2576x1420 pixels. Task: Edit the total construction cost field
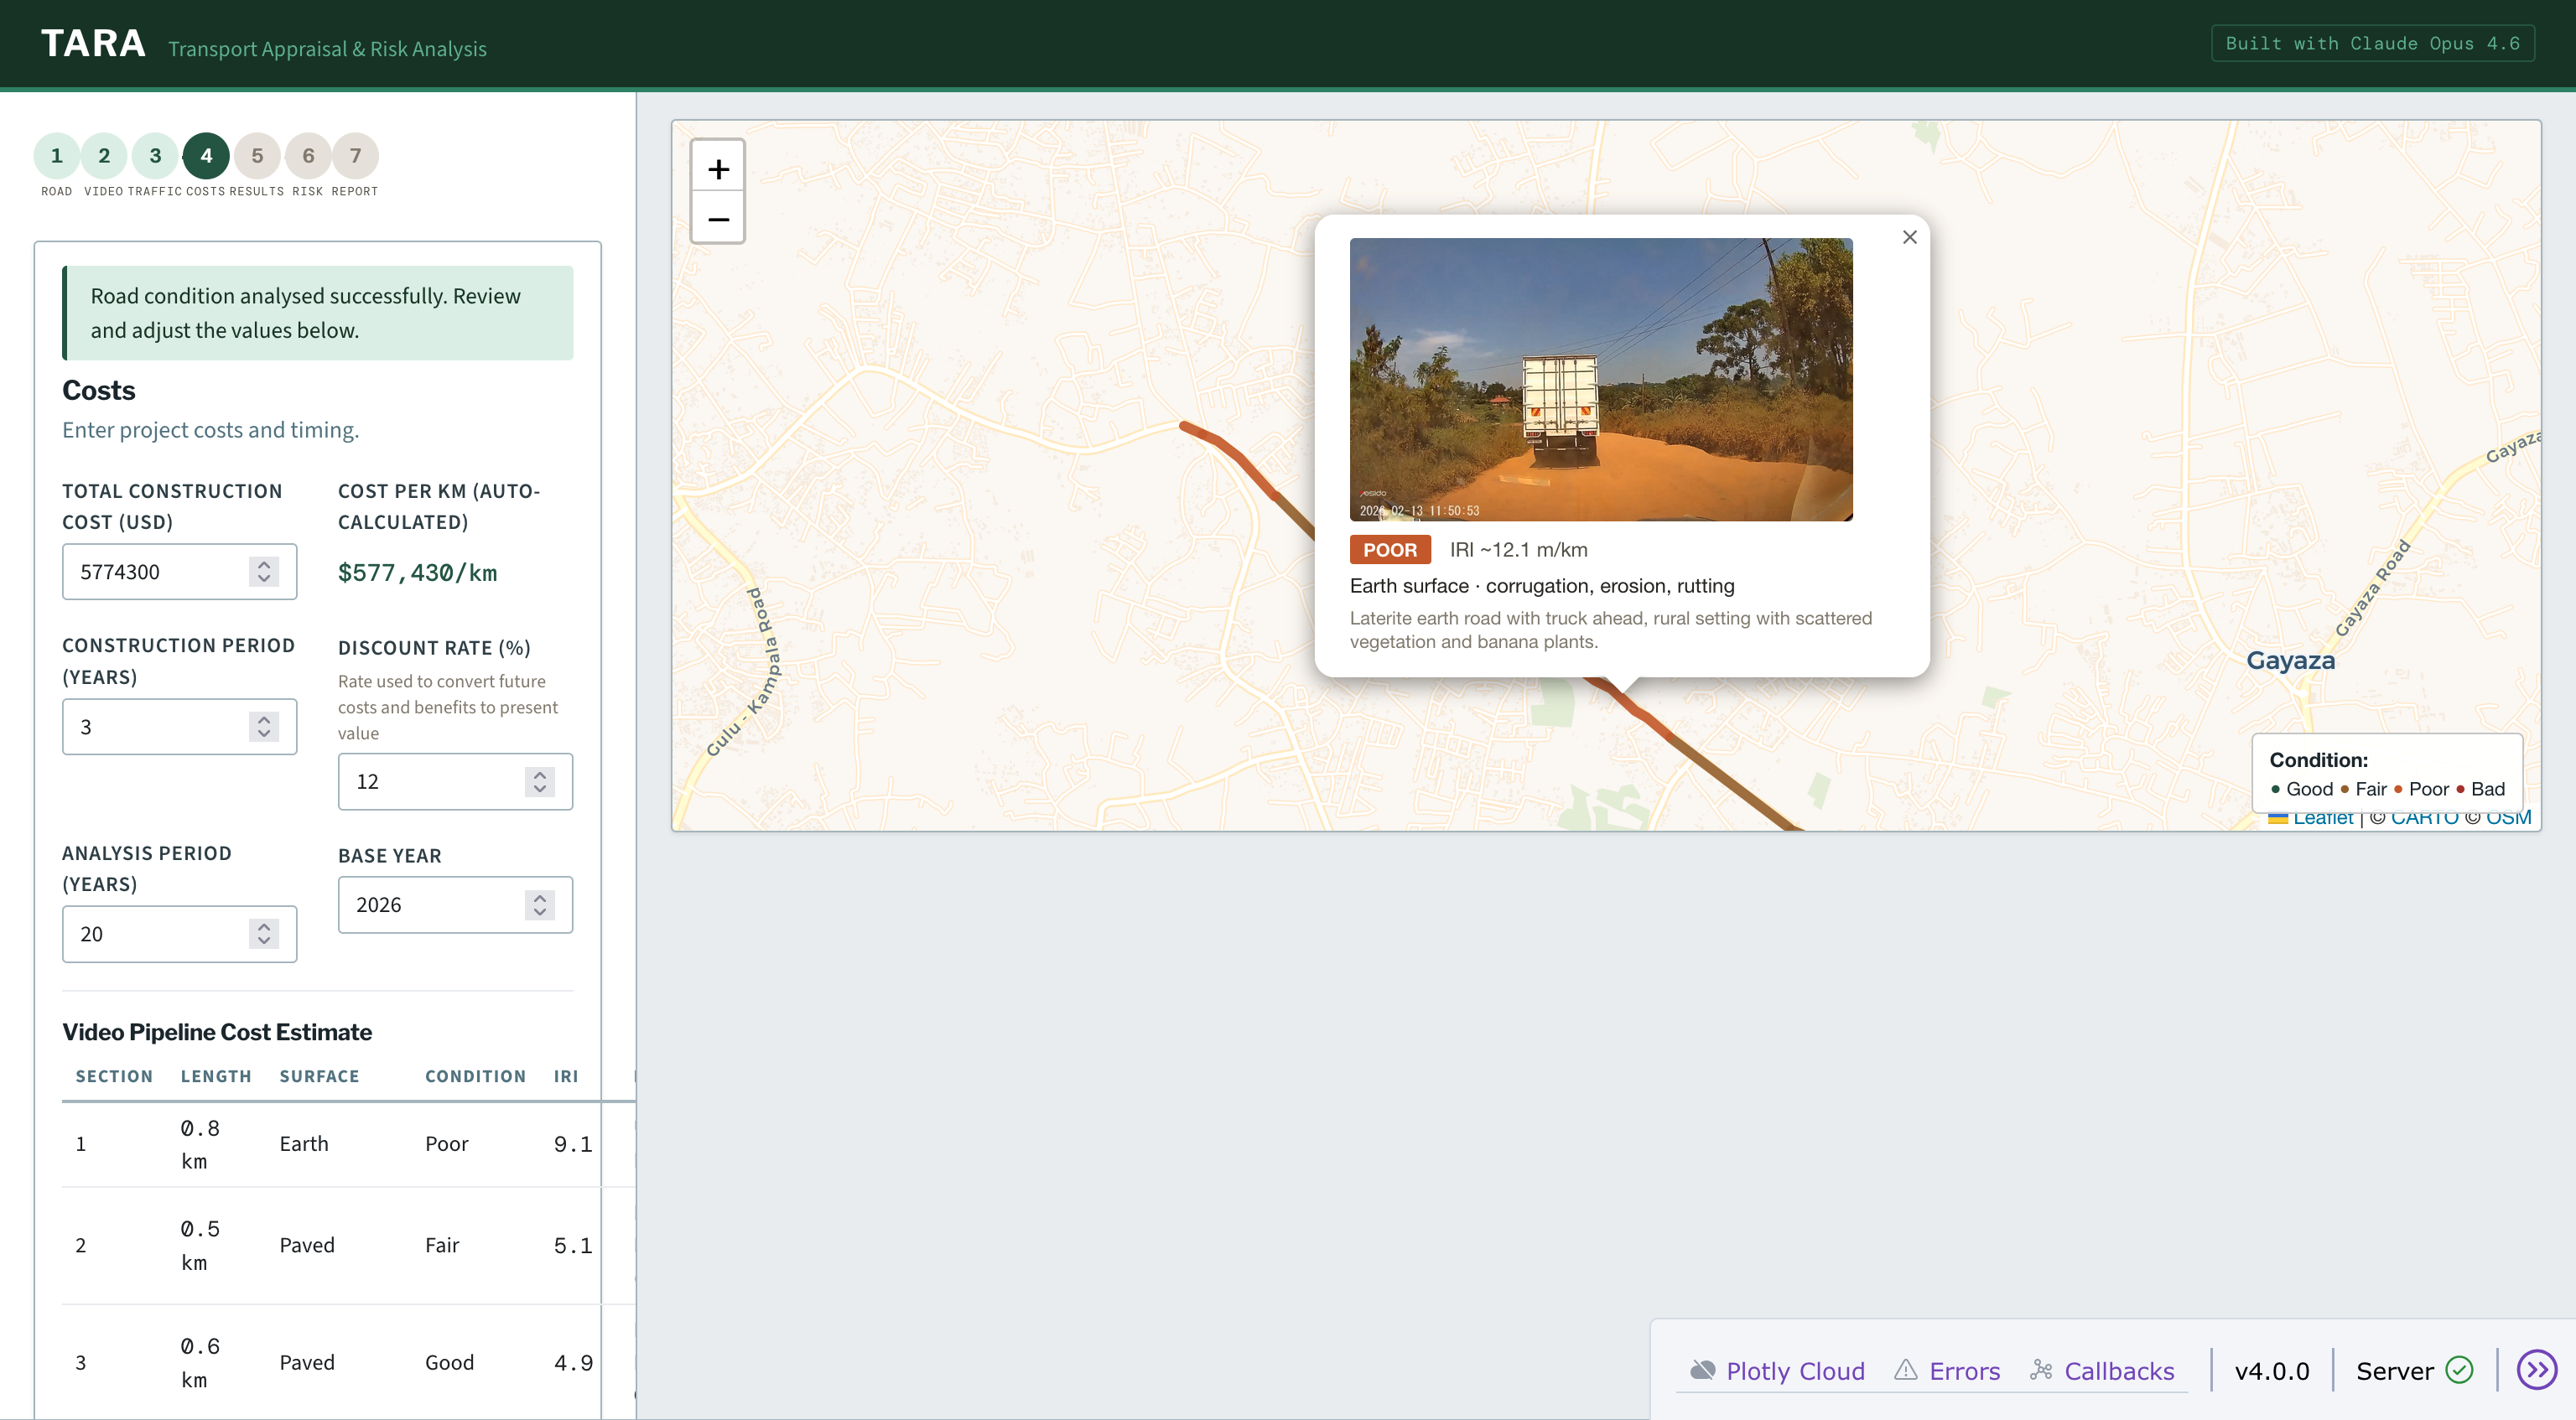click(179, 571)
